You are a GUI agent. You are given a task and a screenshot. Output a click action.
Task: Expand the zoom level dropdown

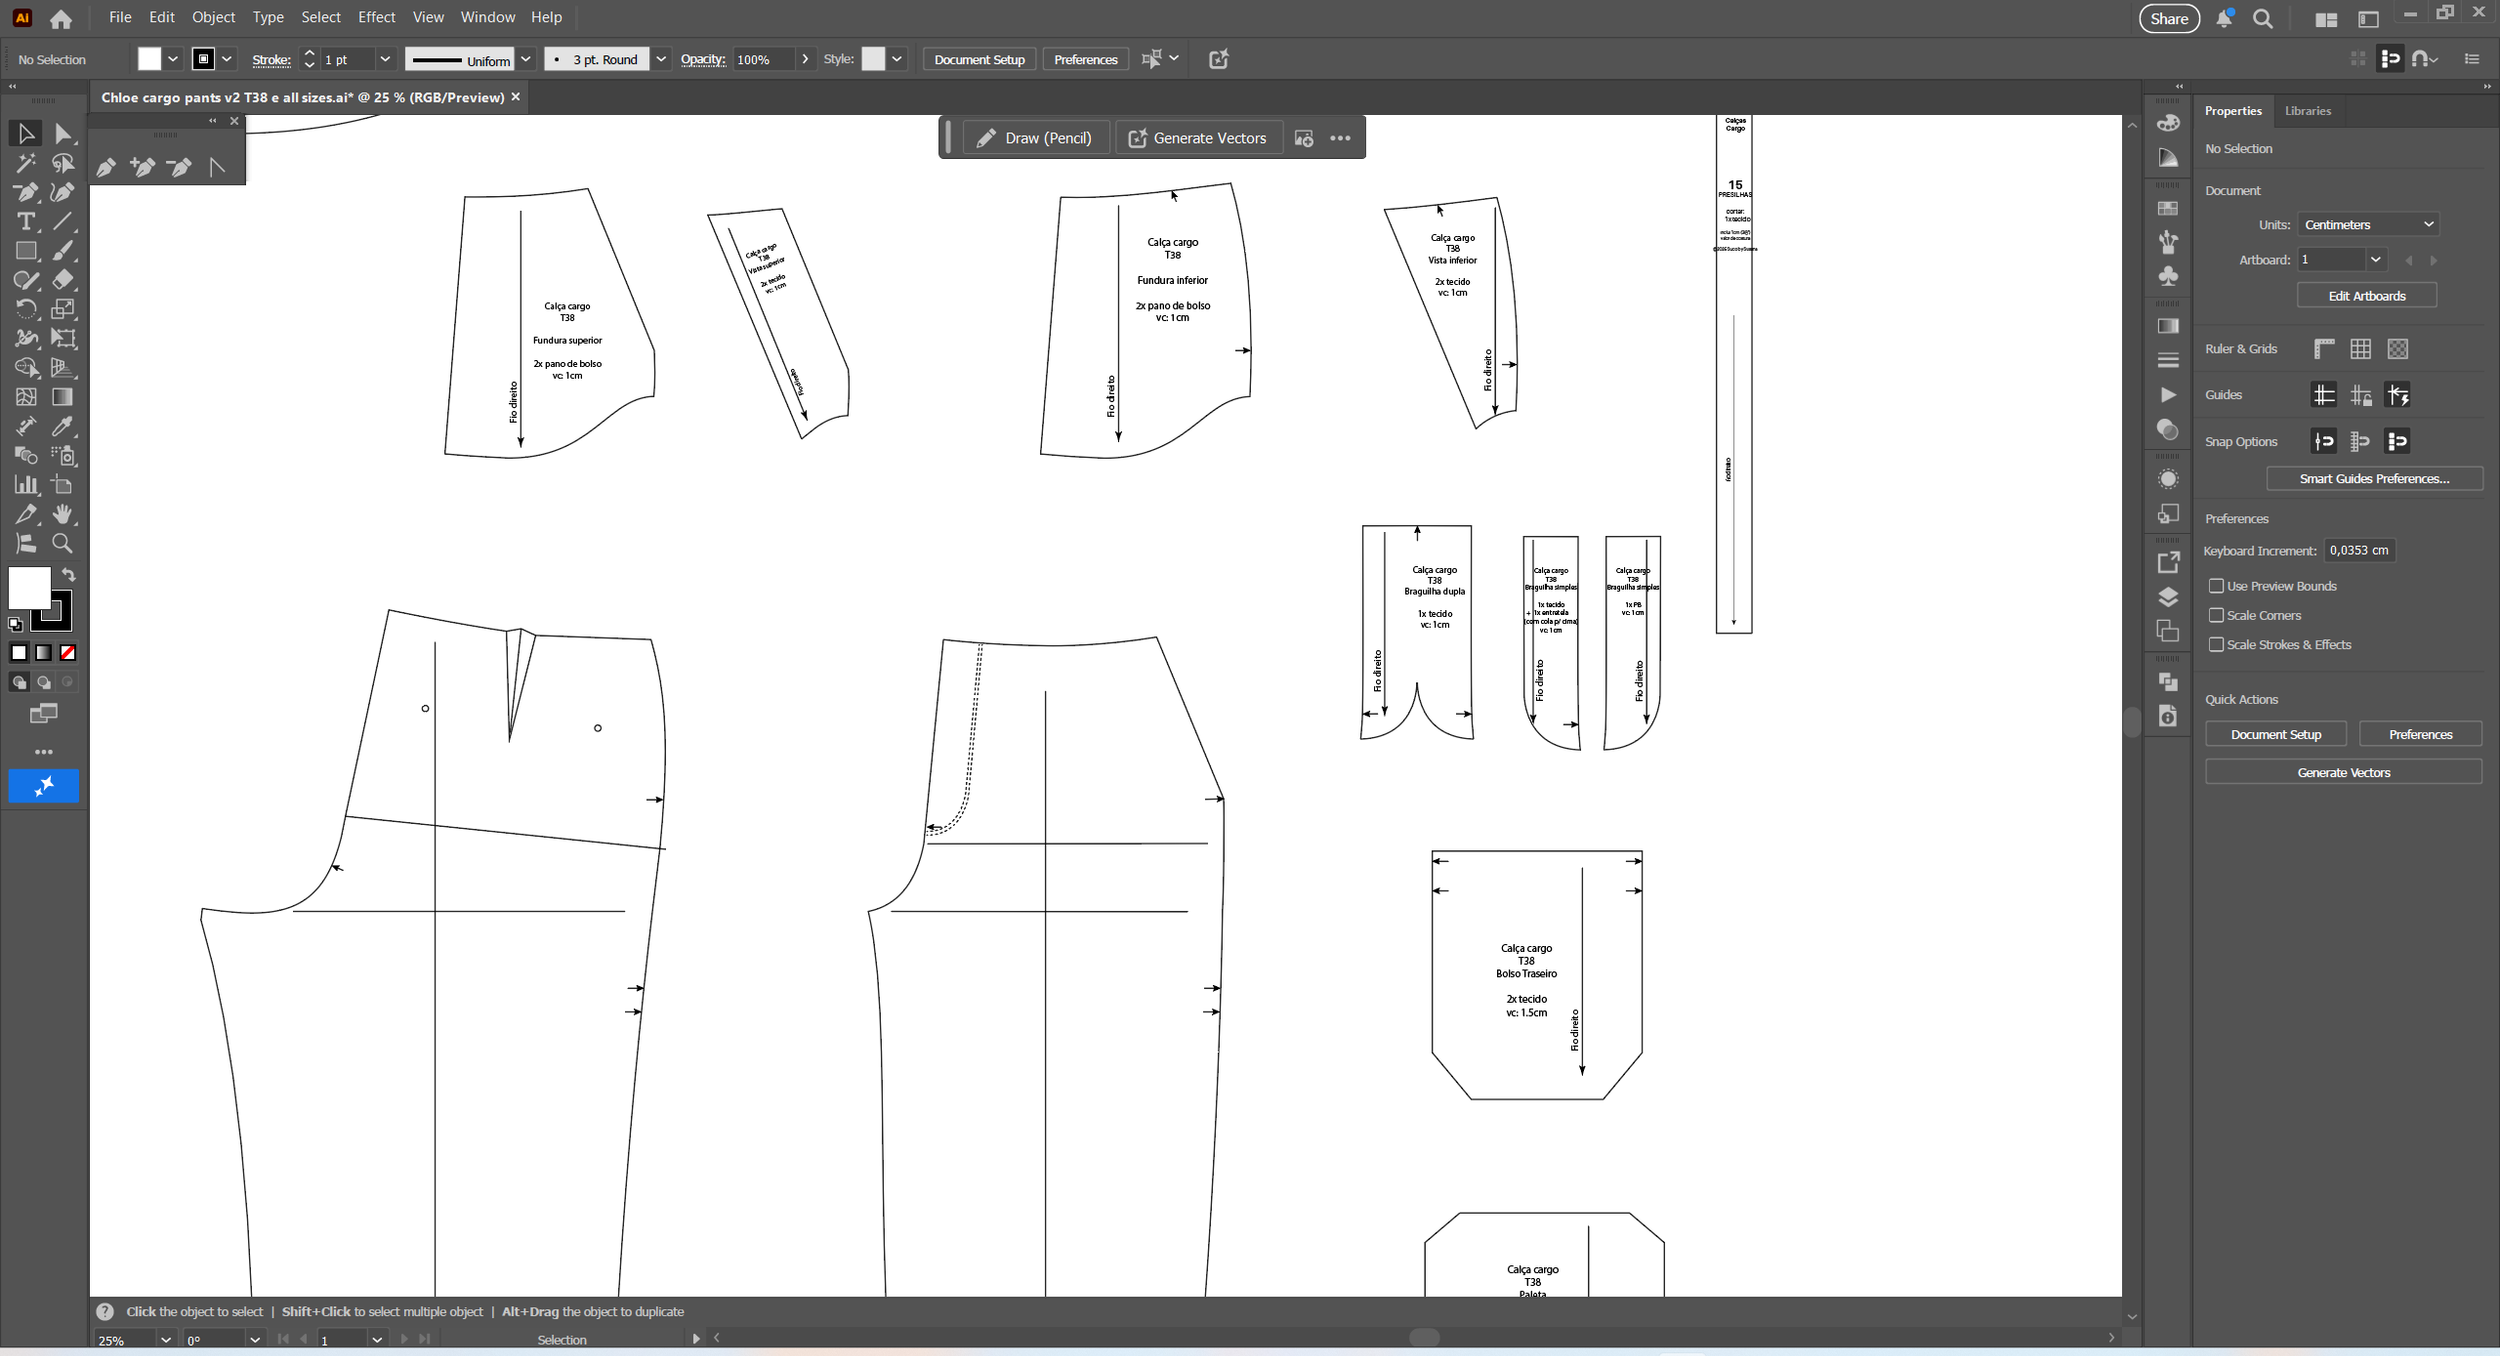[166, 1339]
